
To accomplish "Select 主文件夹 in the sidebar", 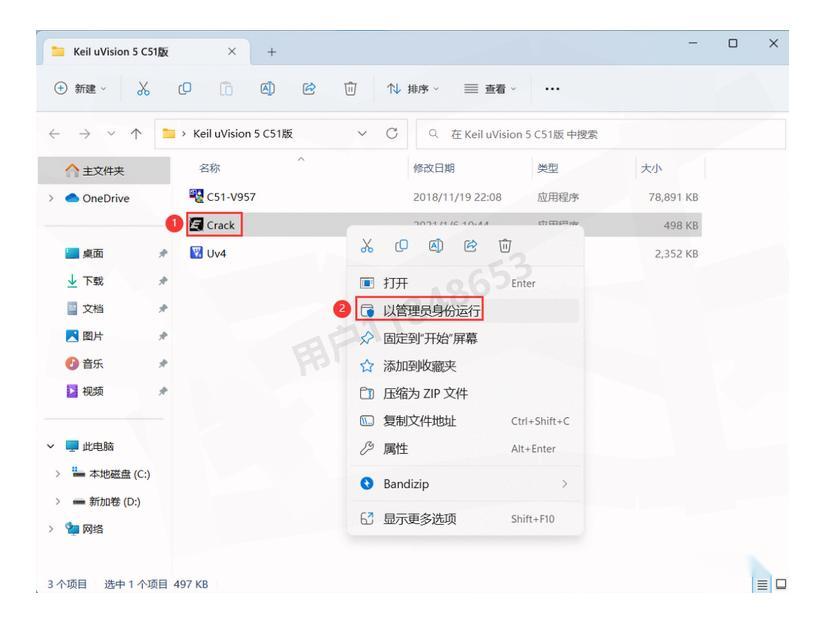I will click(104, 170).
